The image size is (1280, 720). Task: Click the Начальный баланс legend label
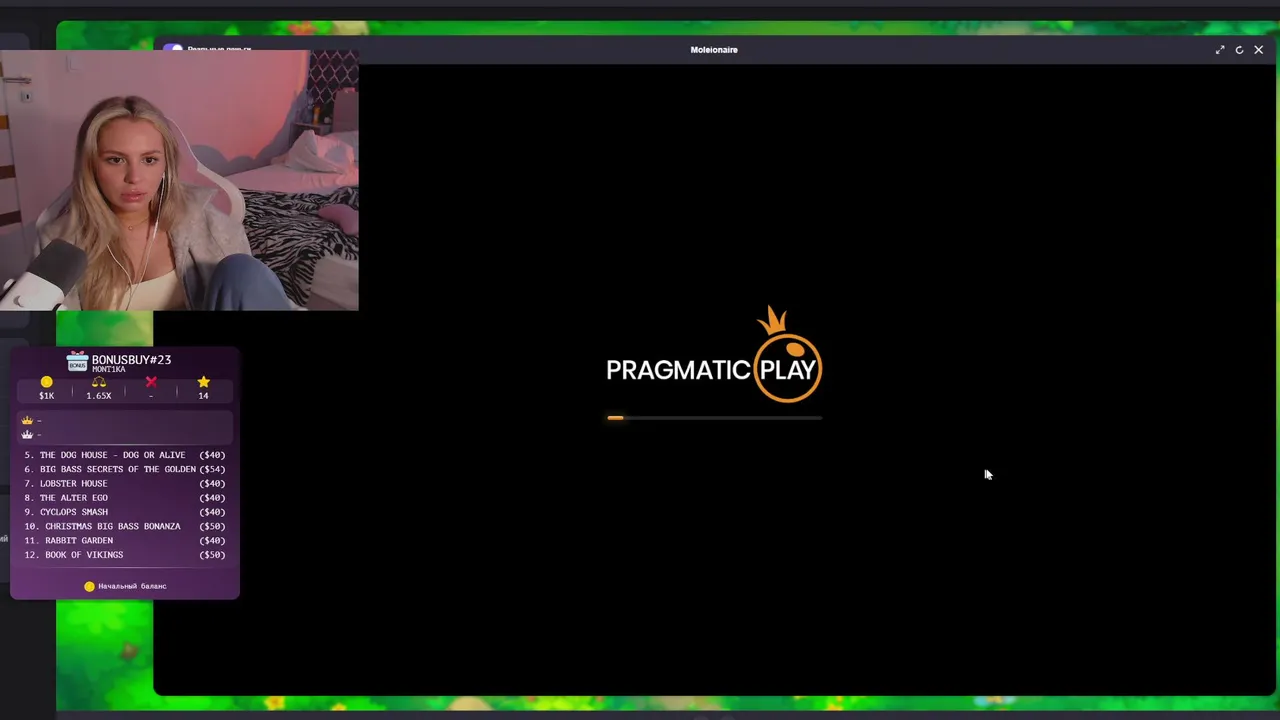coord(132,586)
